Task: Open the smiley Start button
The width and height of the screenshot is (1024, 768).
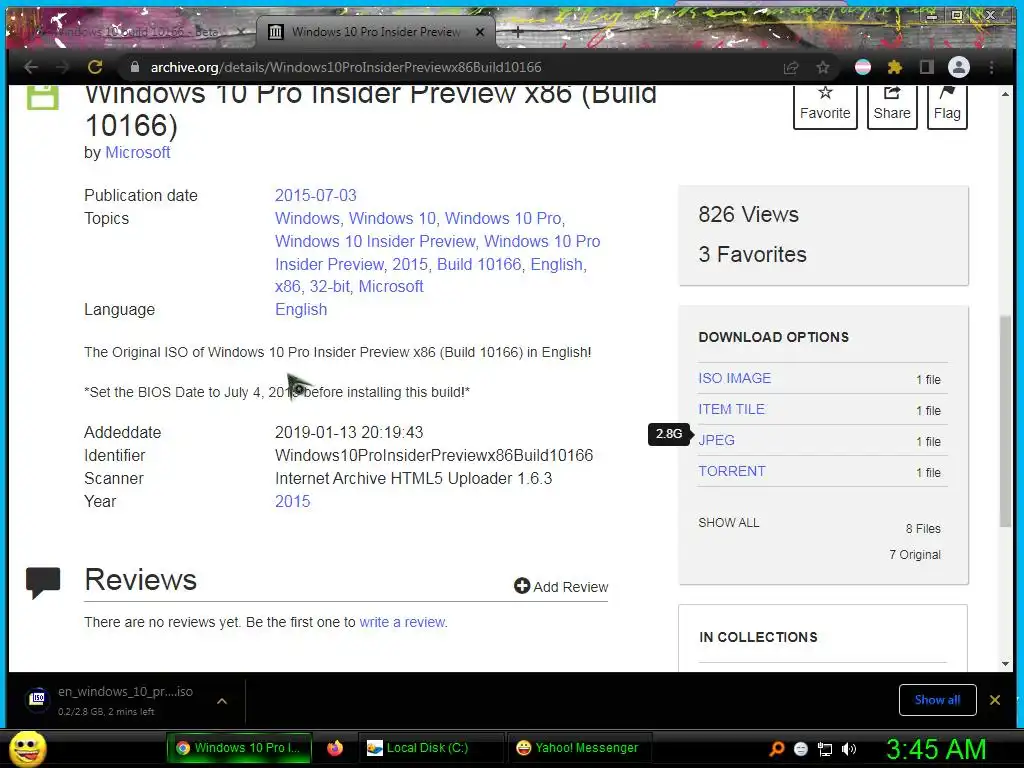Action: [27, 748]
